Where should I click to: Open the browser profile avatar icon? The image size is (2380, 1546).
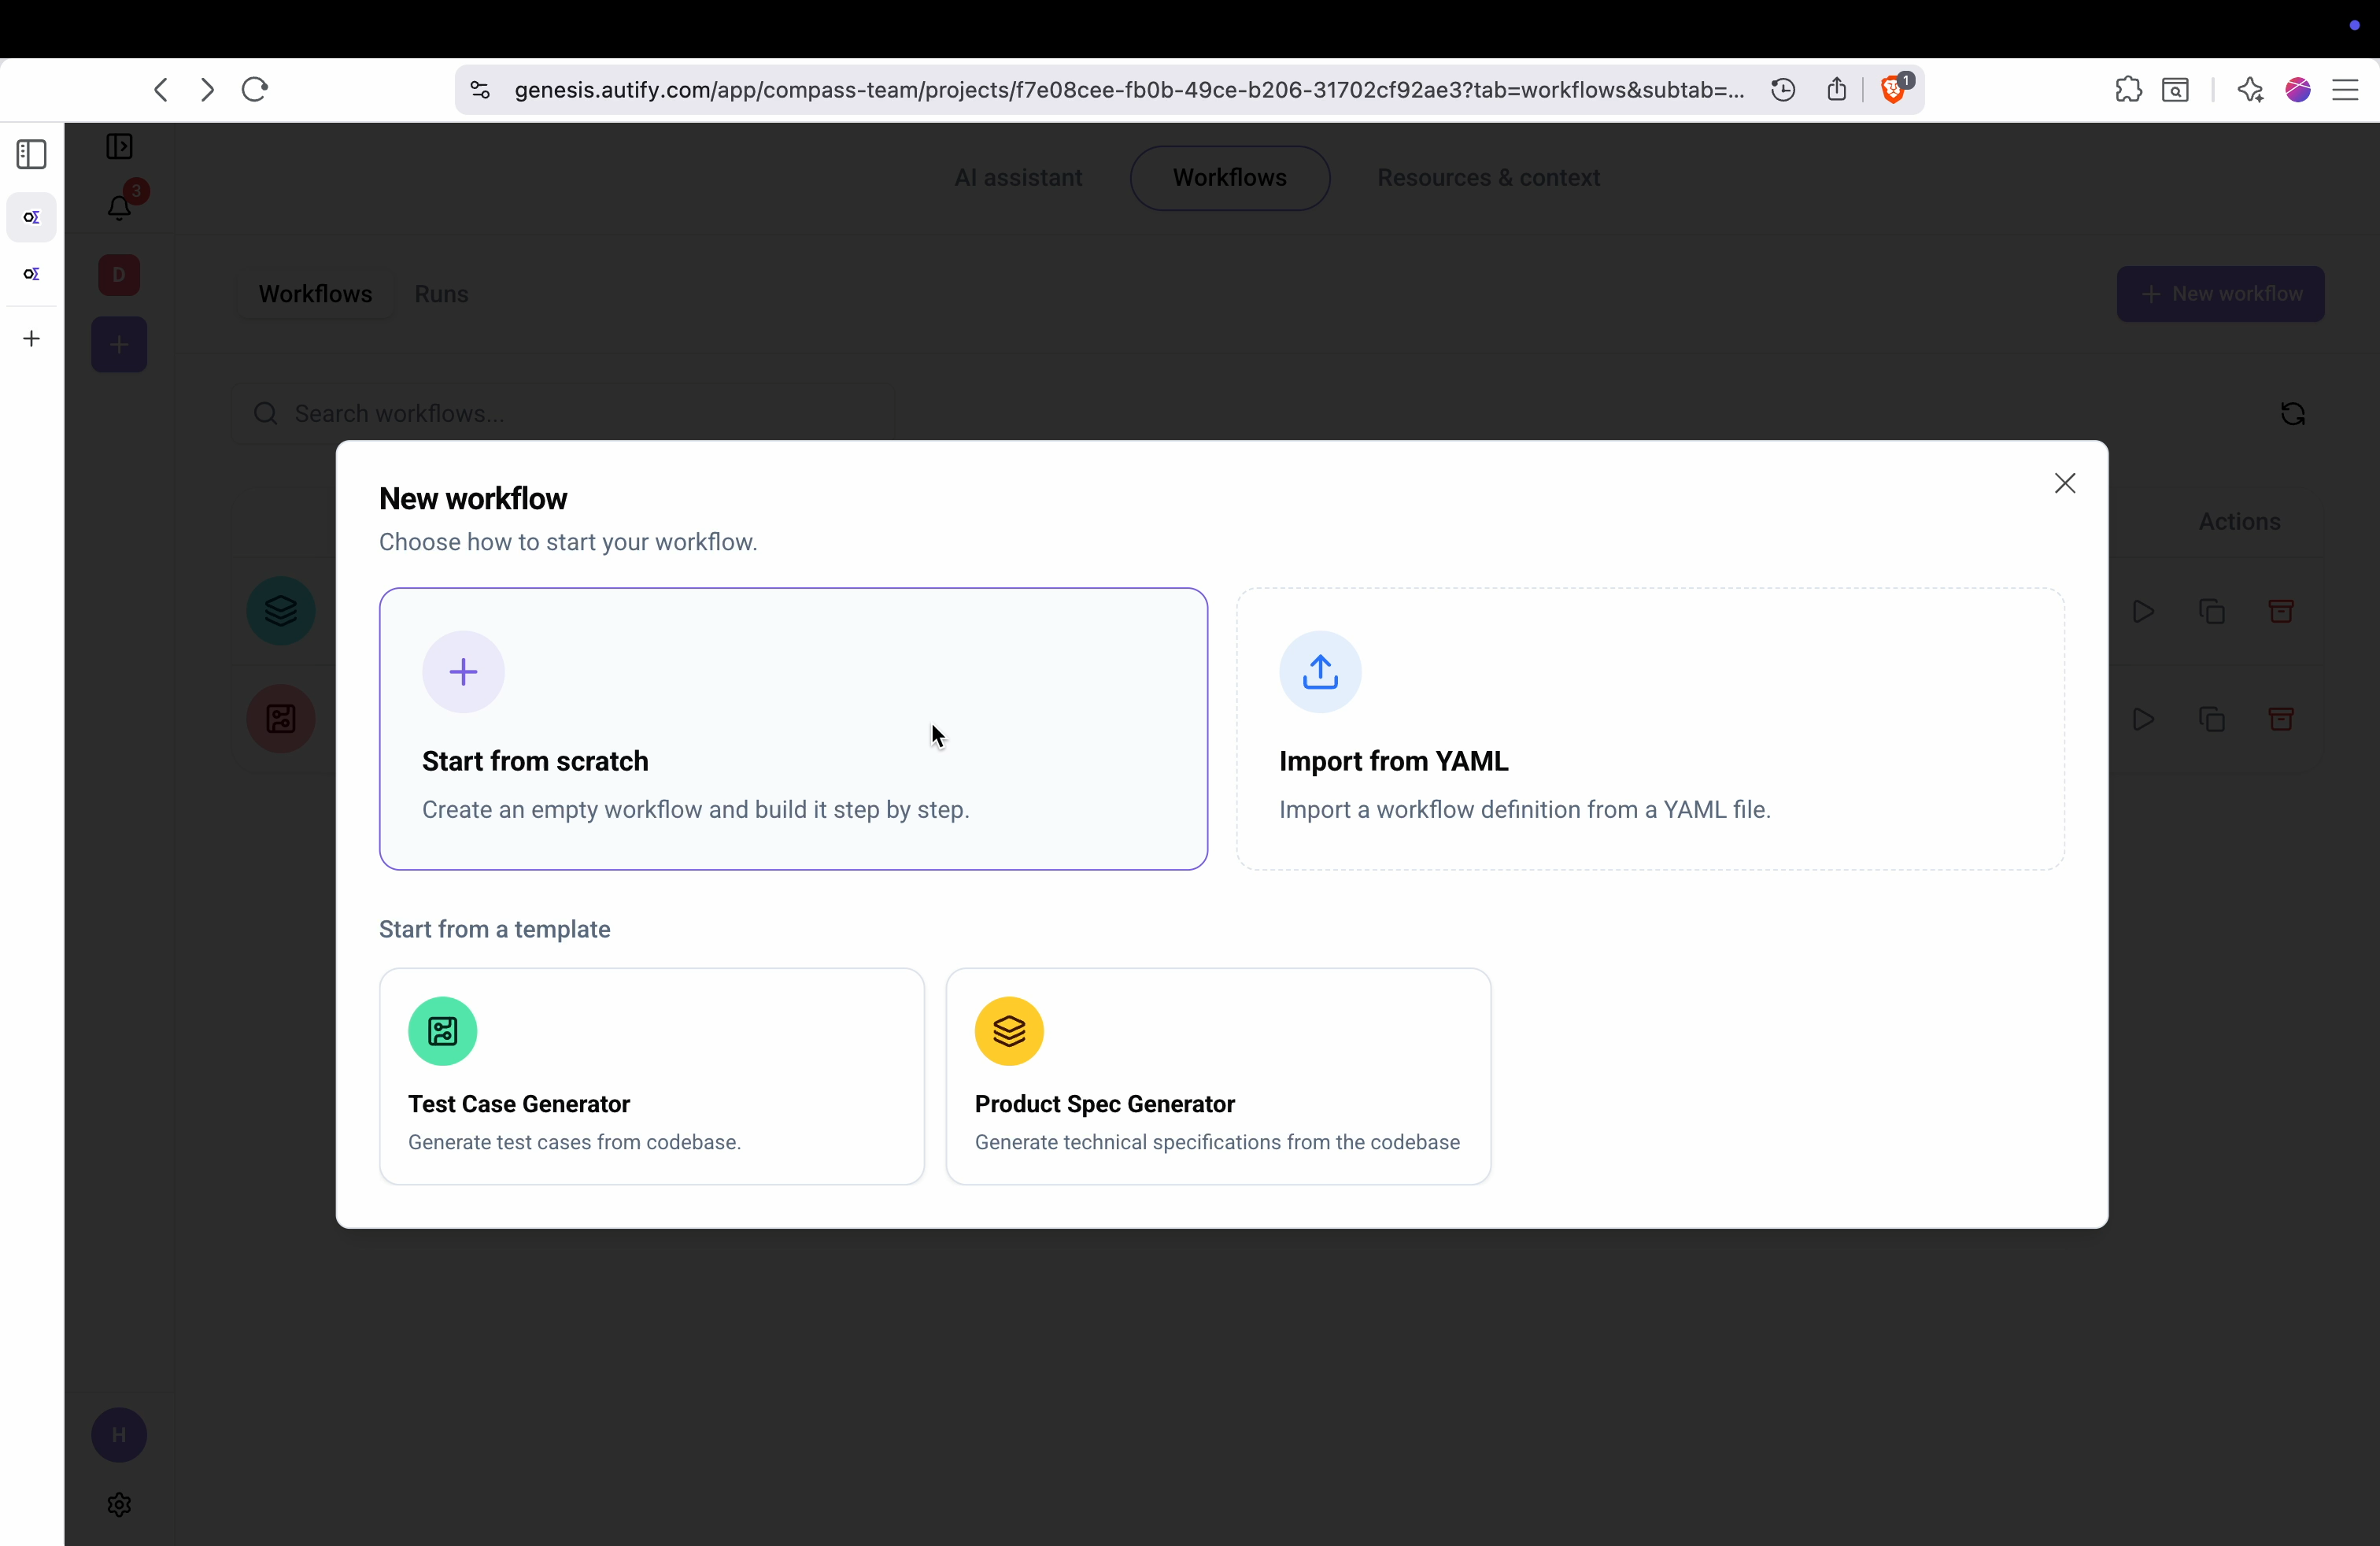pyautogui.click(x=2297, y=90)
